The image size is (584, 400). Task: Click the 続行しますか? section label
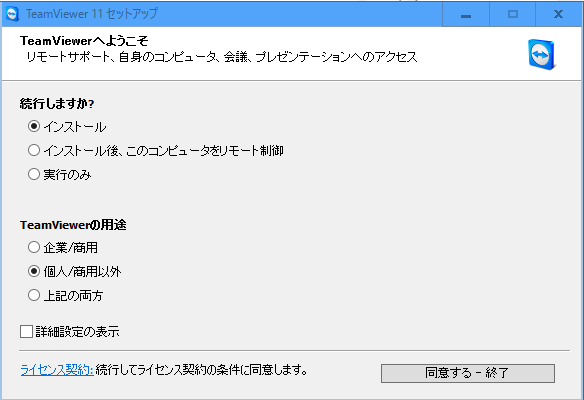pos(57,103)
